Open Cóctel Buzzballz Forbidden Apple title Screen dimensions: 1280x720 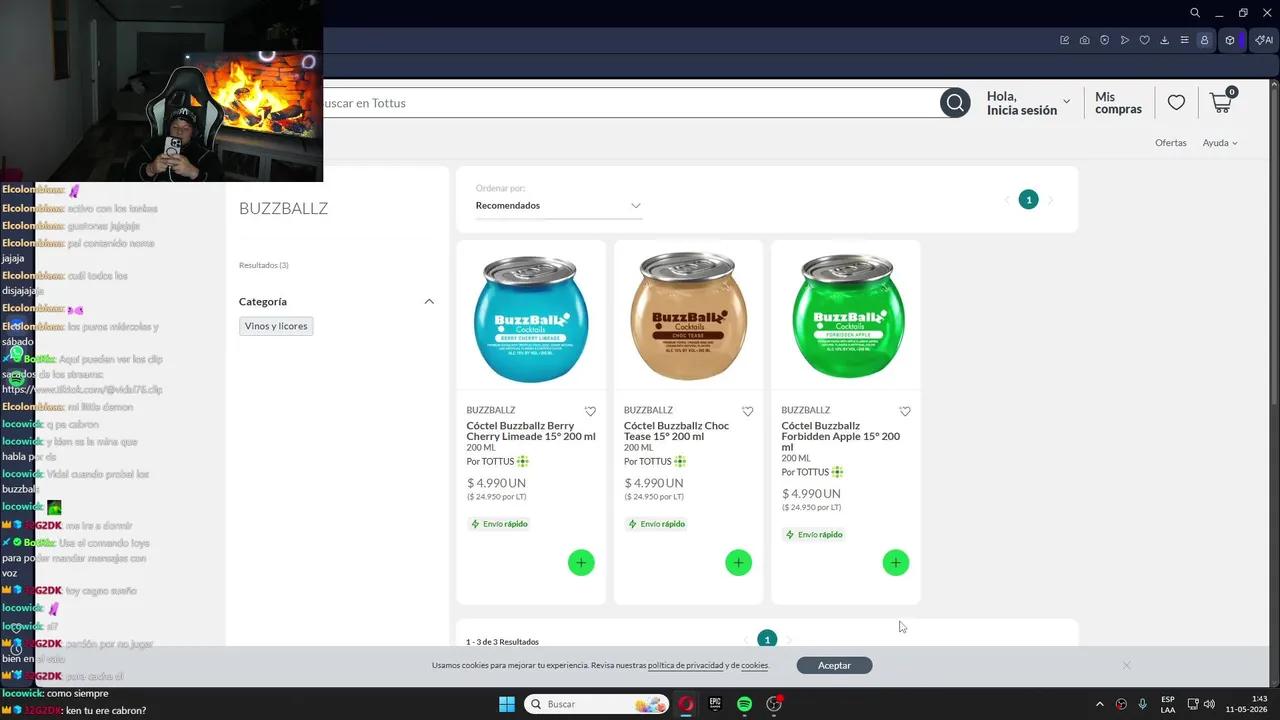click(x=840, y=436)
